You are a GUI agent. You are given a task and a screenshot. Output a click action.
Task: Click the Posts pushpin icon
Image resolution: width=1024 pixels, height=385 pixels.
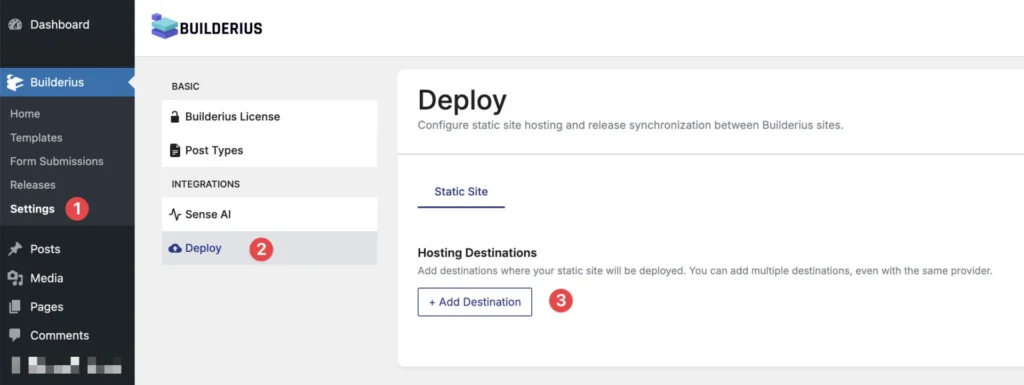coord(15,249)
